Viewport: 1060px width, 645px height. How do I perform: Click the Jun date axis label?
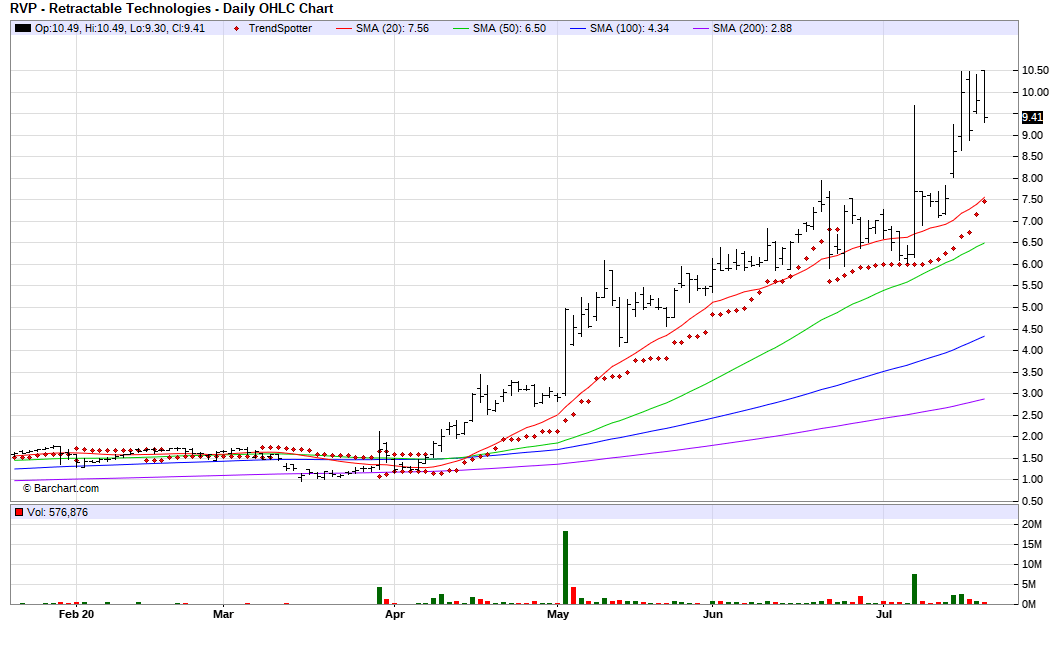(x=713, y=614)
